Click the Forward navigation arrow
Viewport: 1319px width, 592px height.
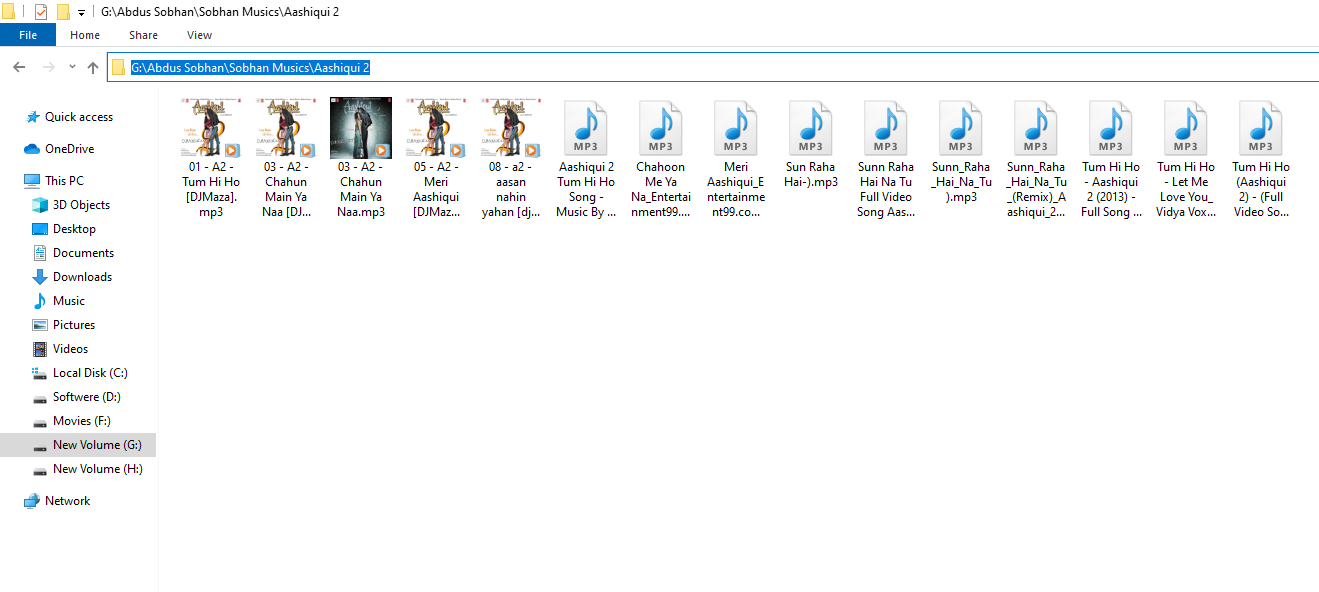[48, 67]
